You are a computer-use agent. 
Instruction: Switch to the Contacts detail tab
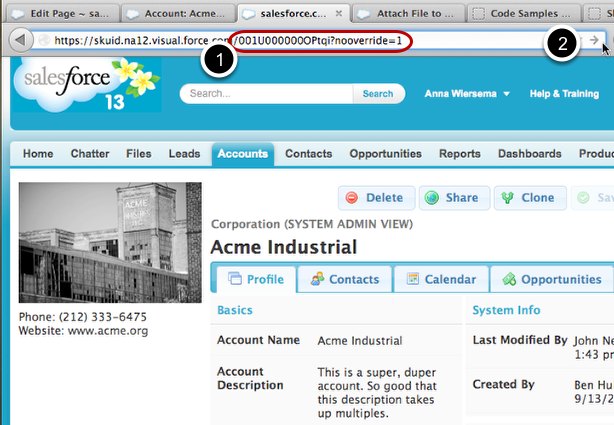tap(344, 279)
